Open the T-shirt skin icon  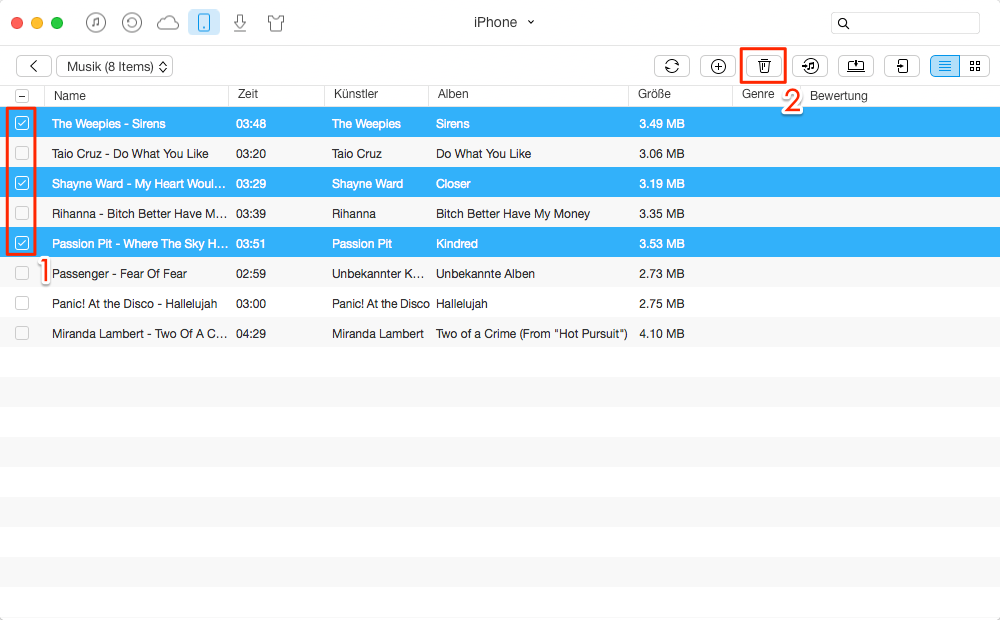(x=276, y=24)
